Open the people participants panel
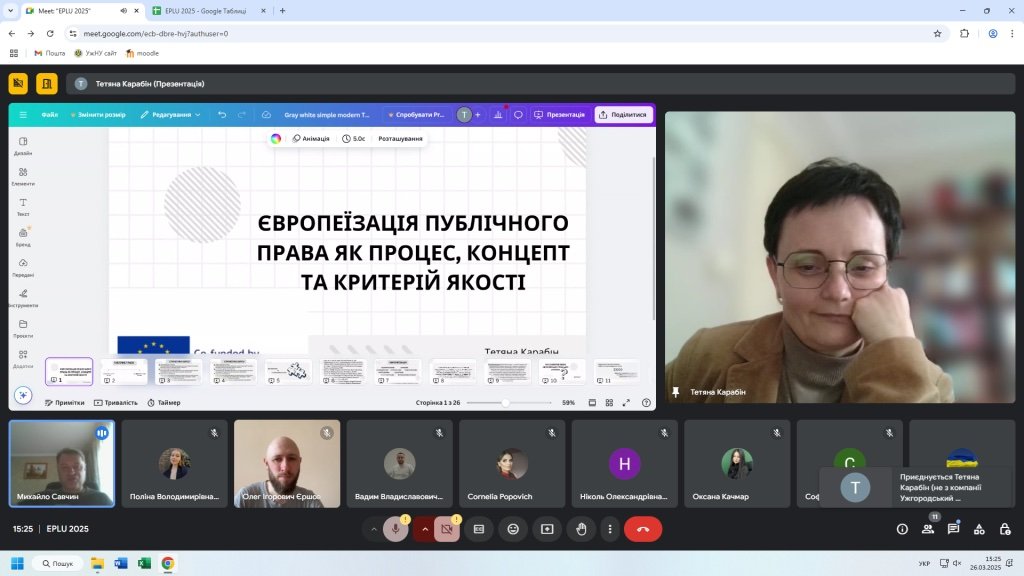 [x=928, y=529]
